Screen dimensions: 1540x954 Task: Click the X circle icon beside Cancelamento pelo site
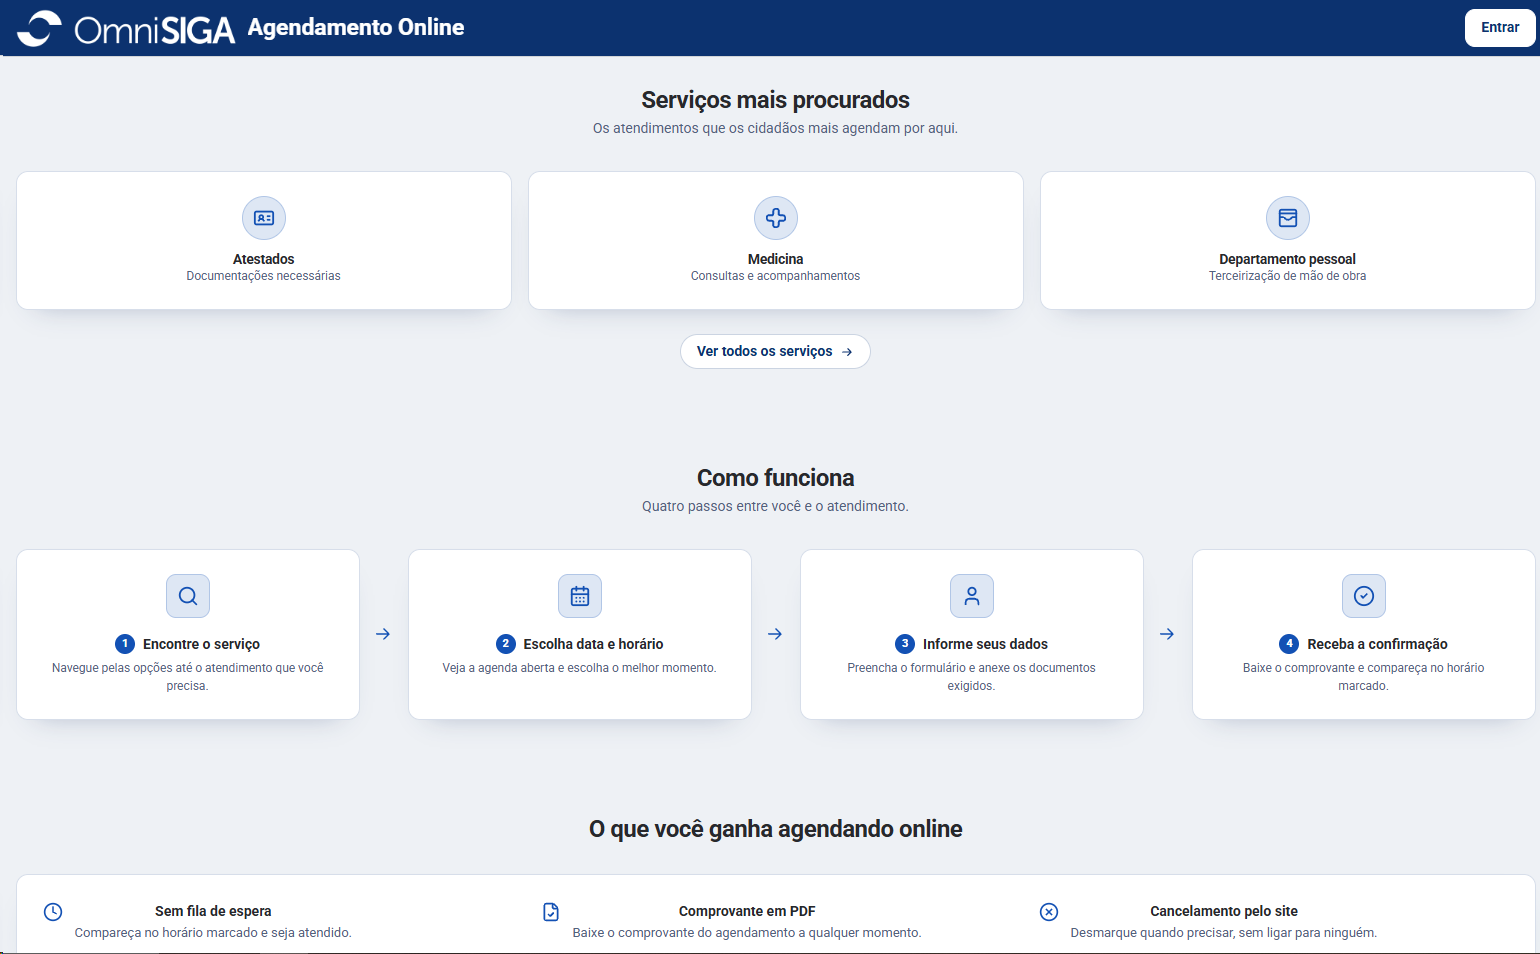[x=1049, y=912]
